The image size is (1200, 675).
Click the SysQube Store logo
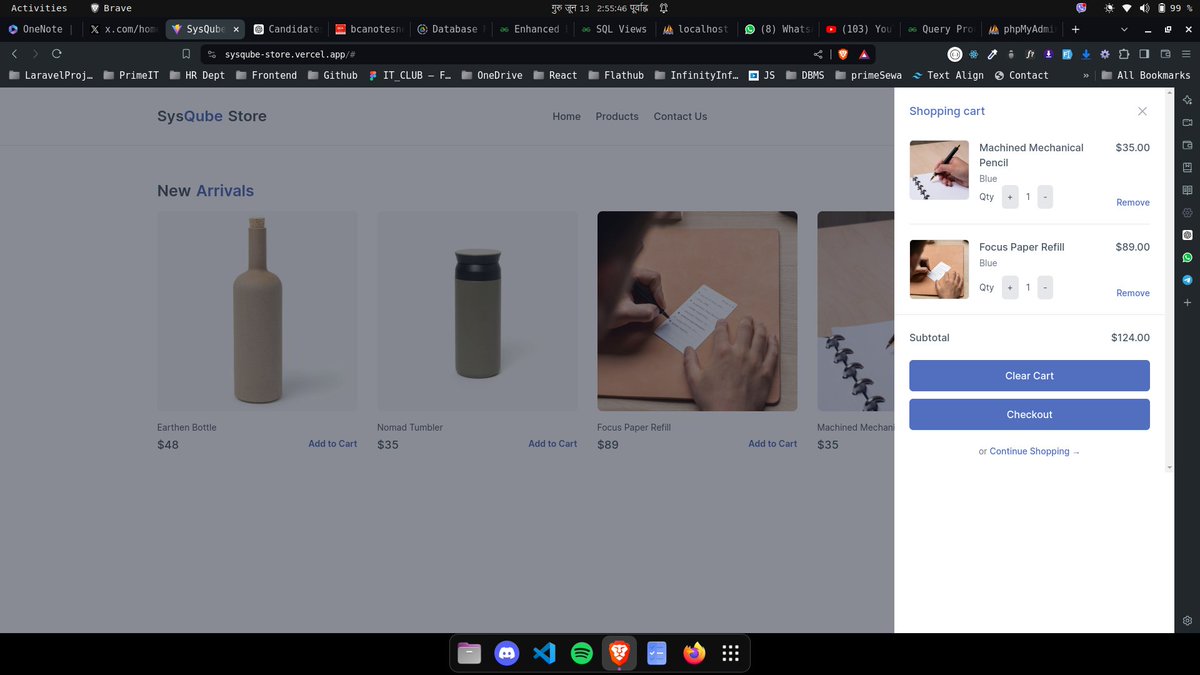212,116
